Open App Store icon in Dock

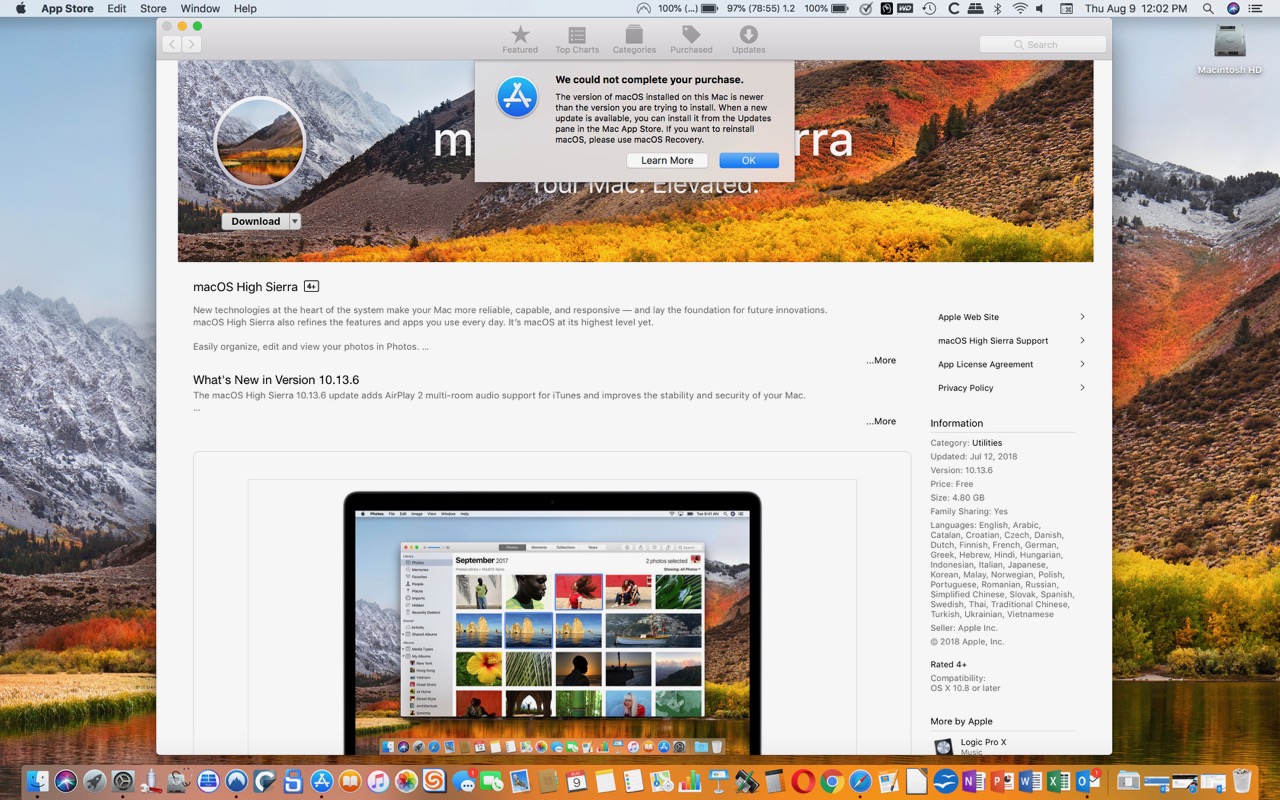(322, 781)
